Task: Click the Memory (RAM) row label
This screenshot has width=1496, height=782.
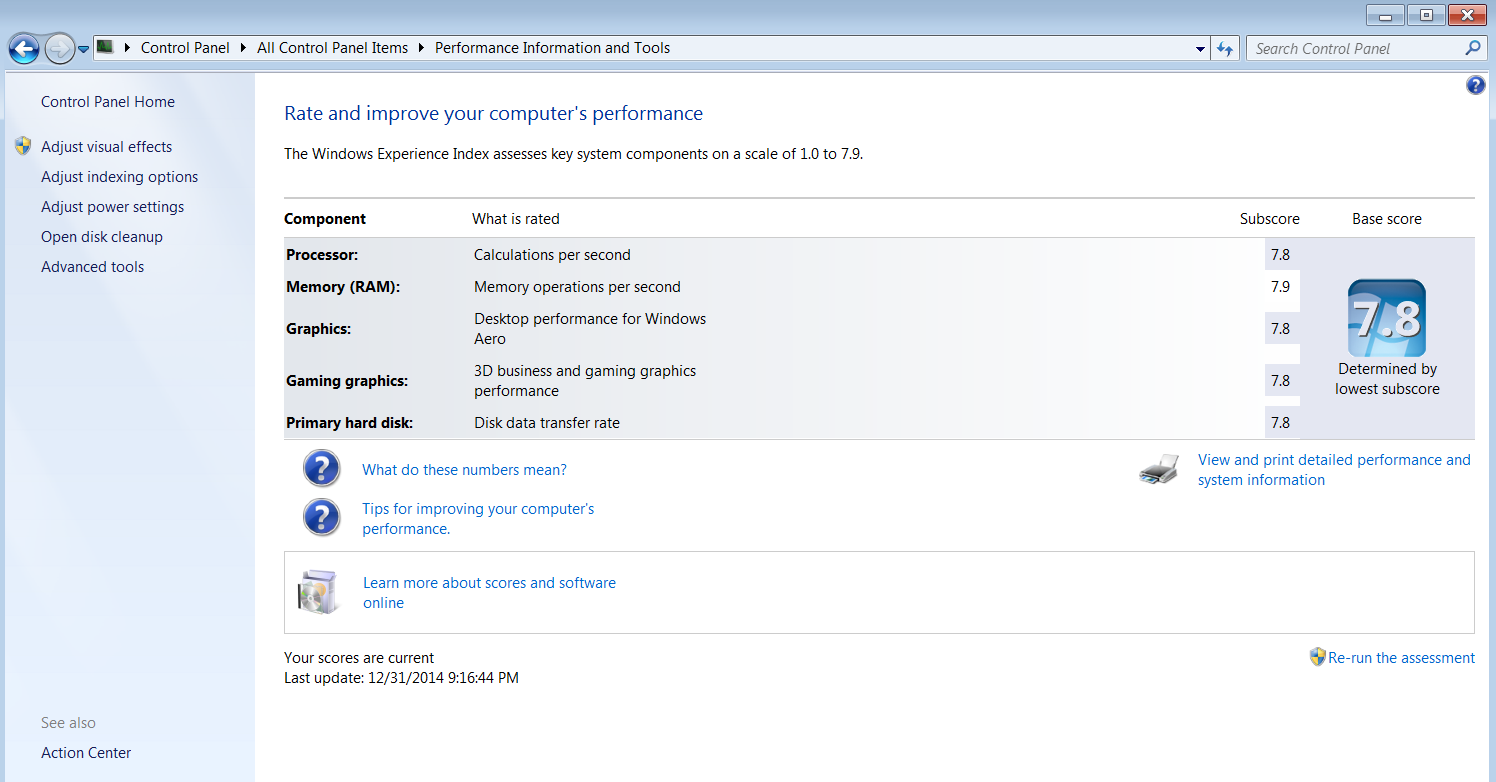Action: point(343,287)
